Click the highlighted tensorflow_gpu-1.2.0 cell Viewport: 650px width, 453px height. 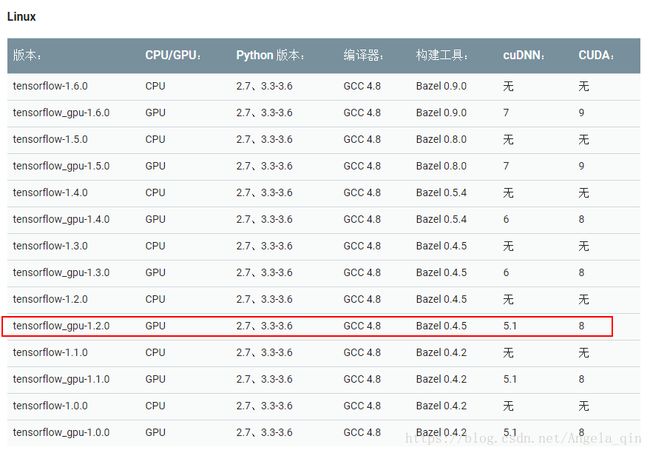[61, 326]
